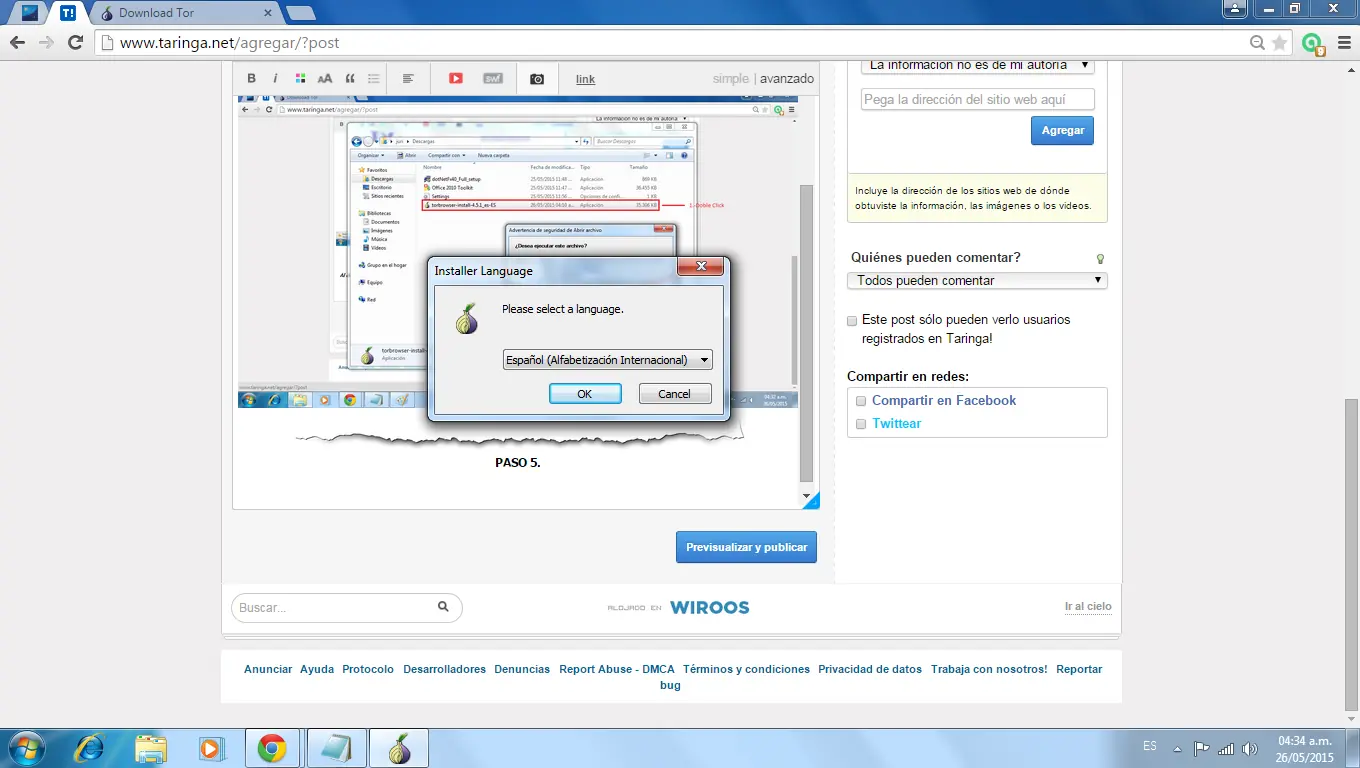Click the editor's blue resize handle corner
Viewport: 1360px width, 768px height.
point(811,500)
